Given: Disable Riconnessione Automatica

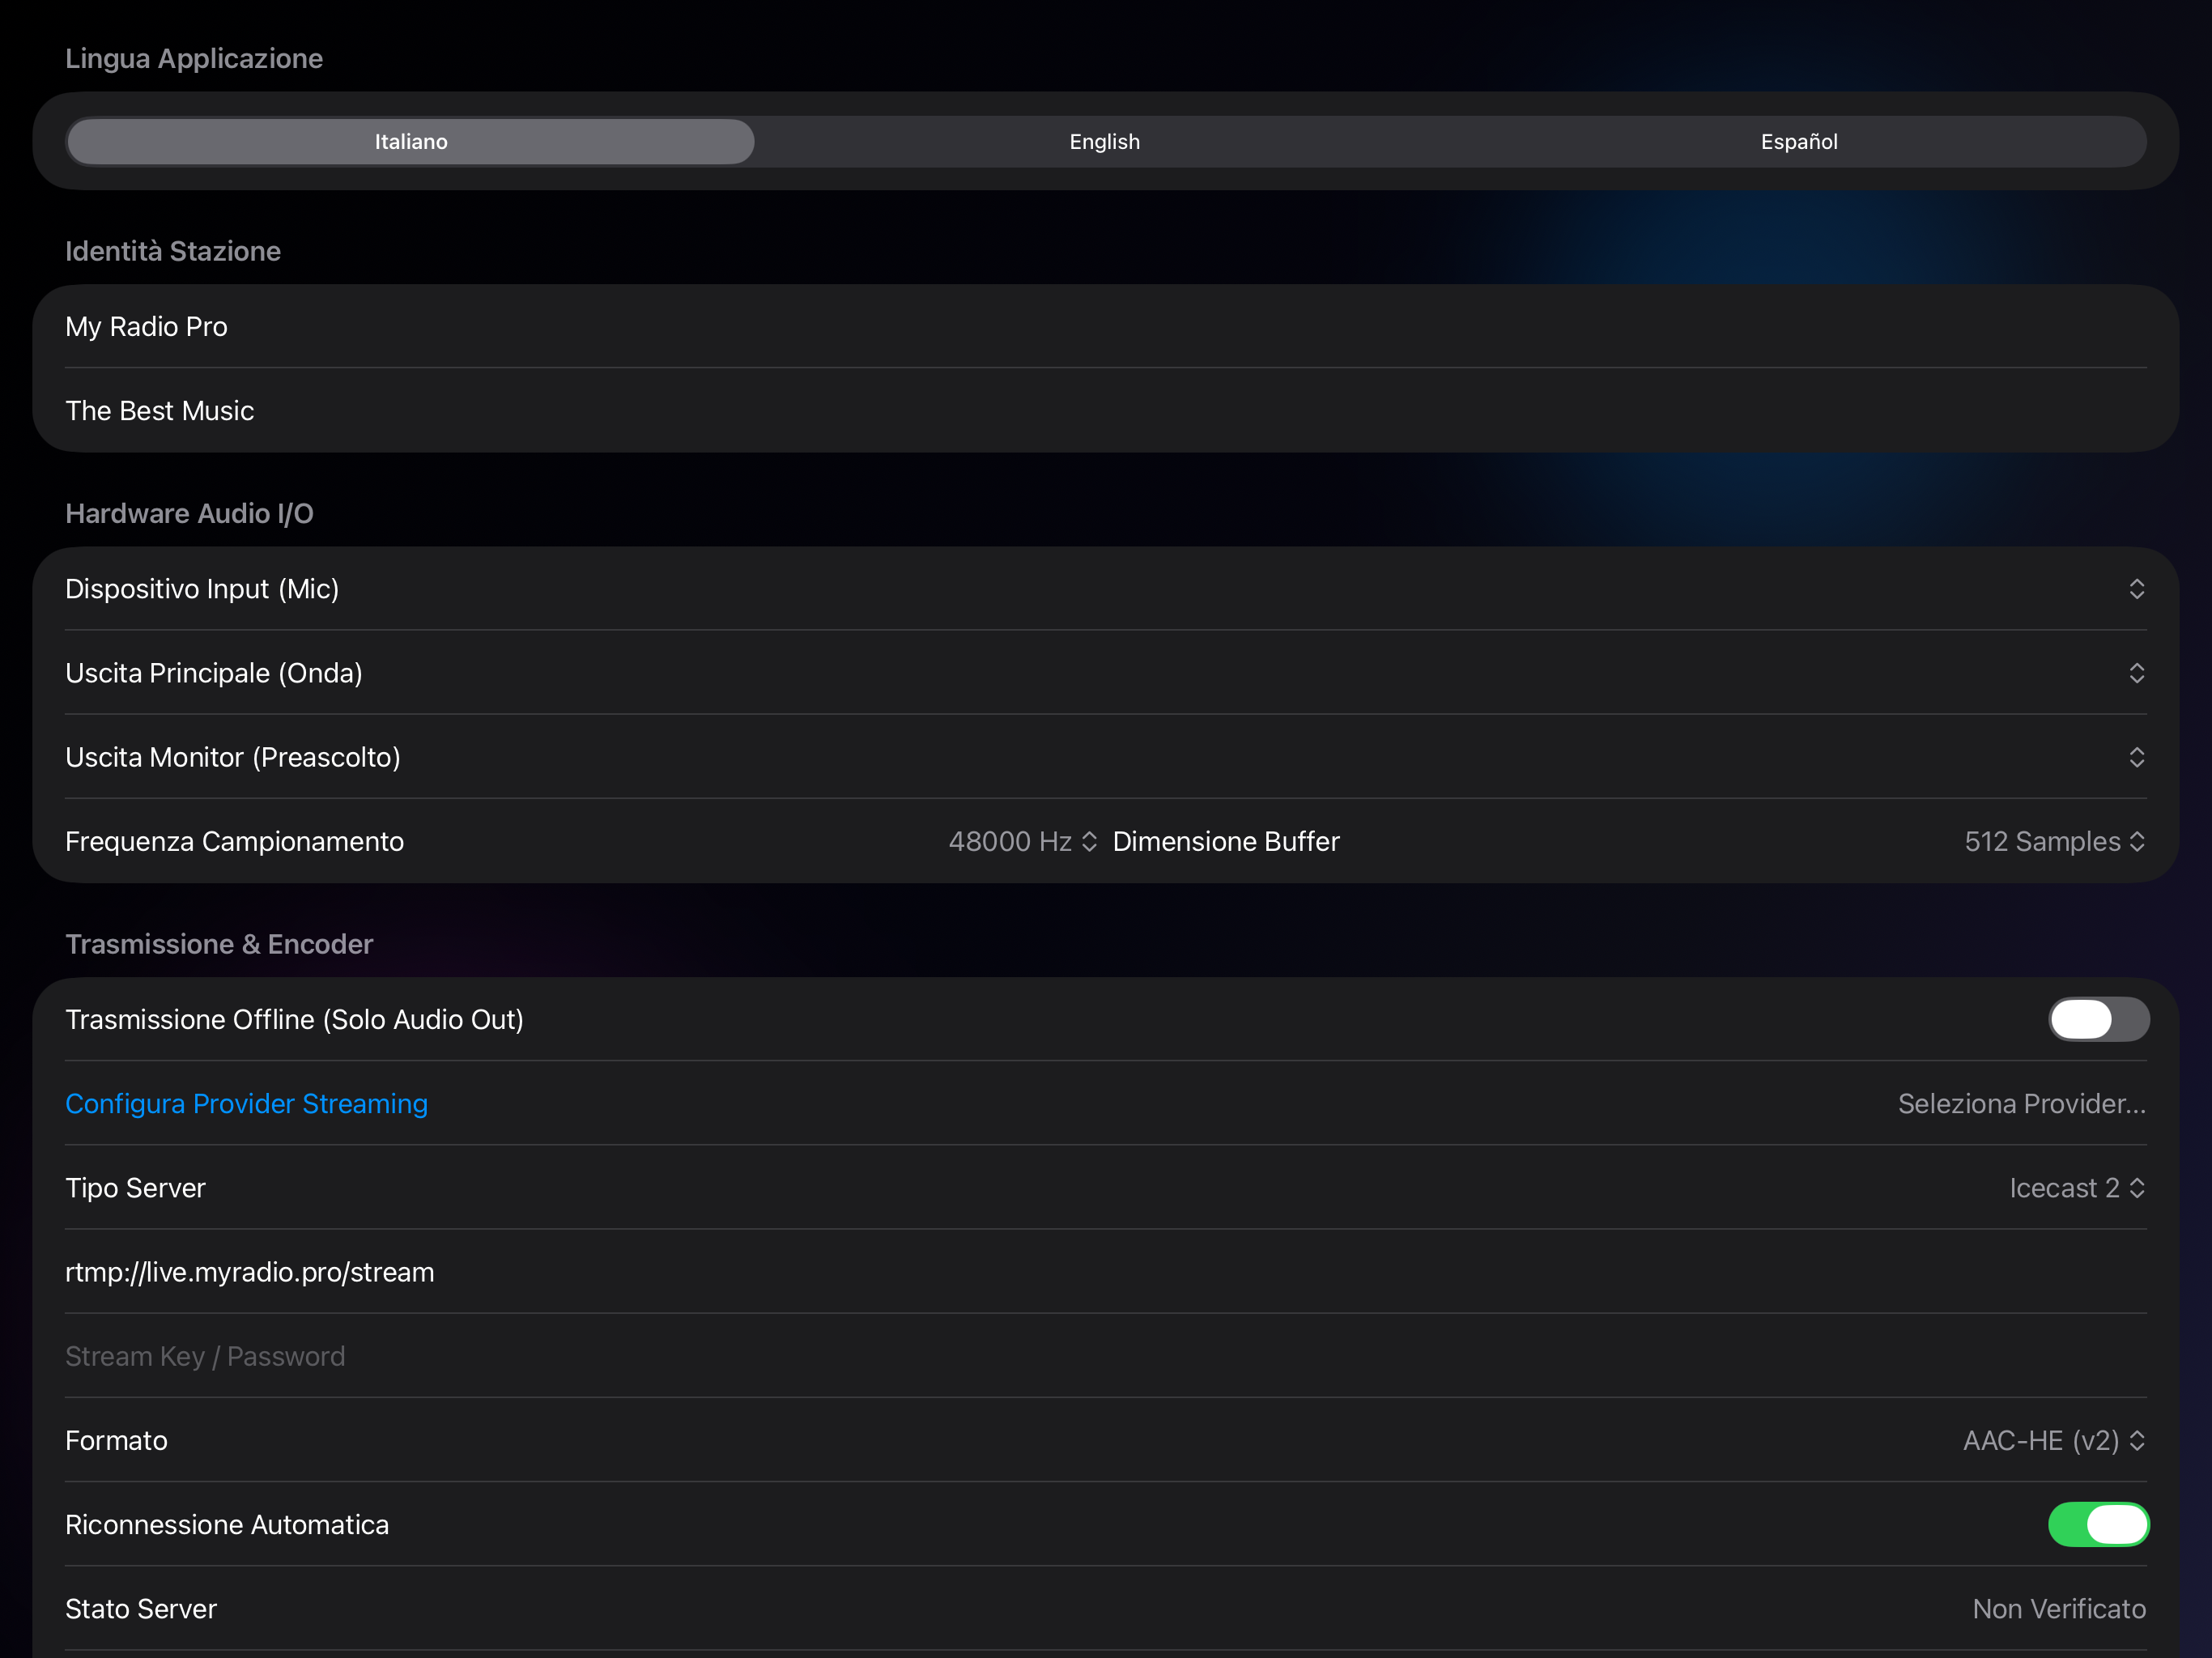Looking at the screenshot, I should pyautogui.click(x=2098, y=1524).
